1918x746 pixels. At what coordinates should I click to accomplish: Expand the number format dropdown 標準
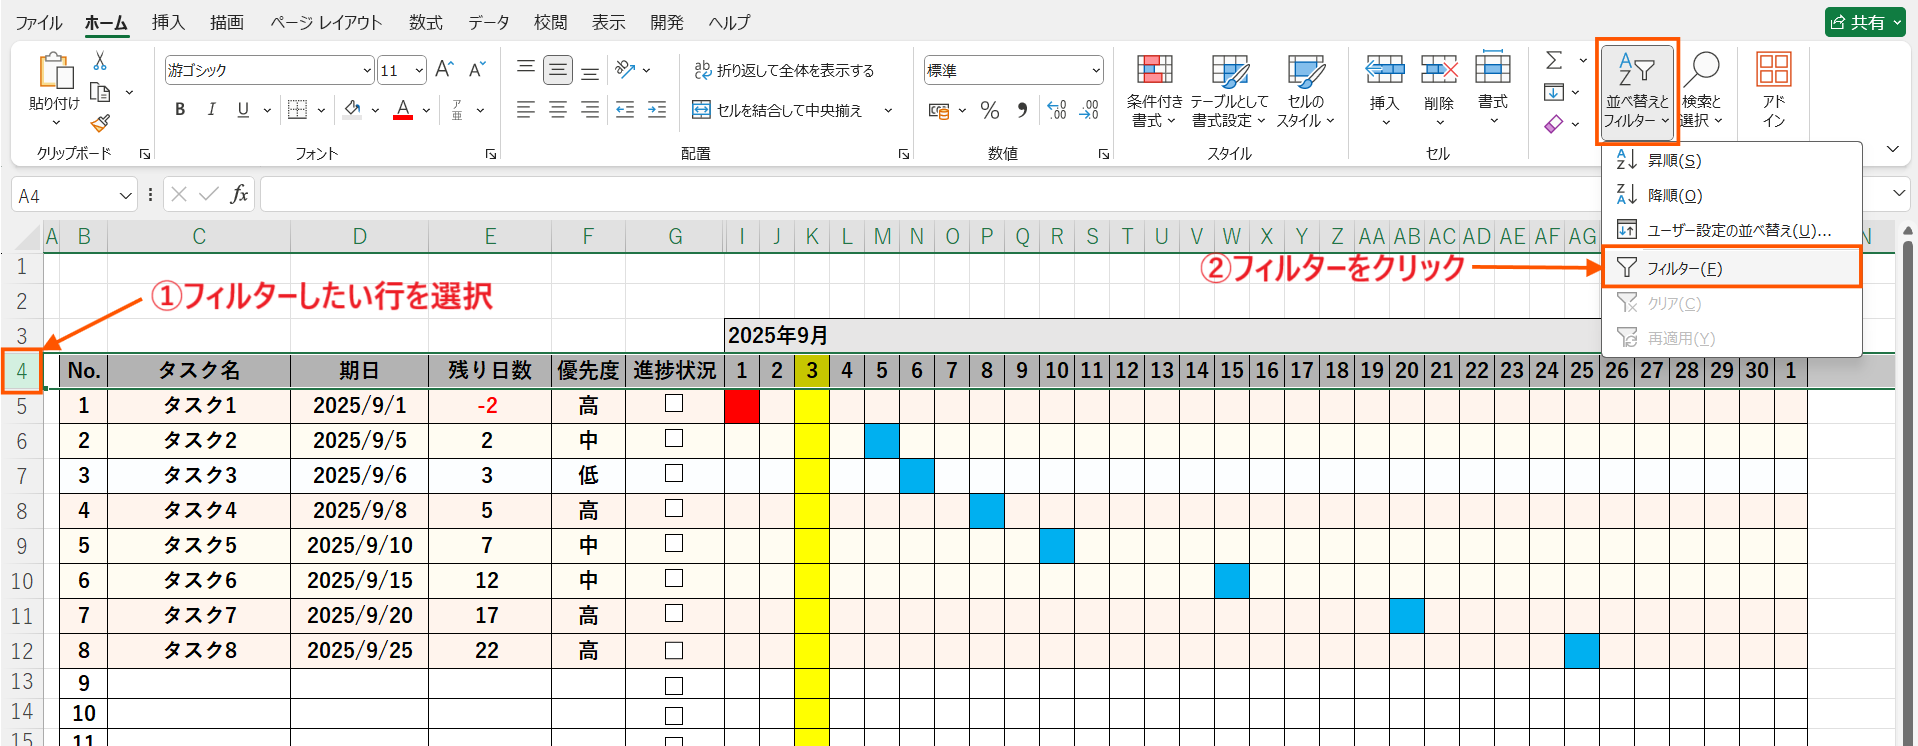(1096, 70)
